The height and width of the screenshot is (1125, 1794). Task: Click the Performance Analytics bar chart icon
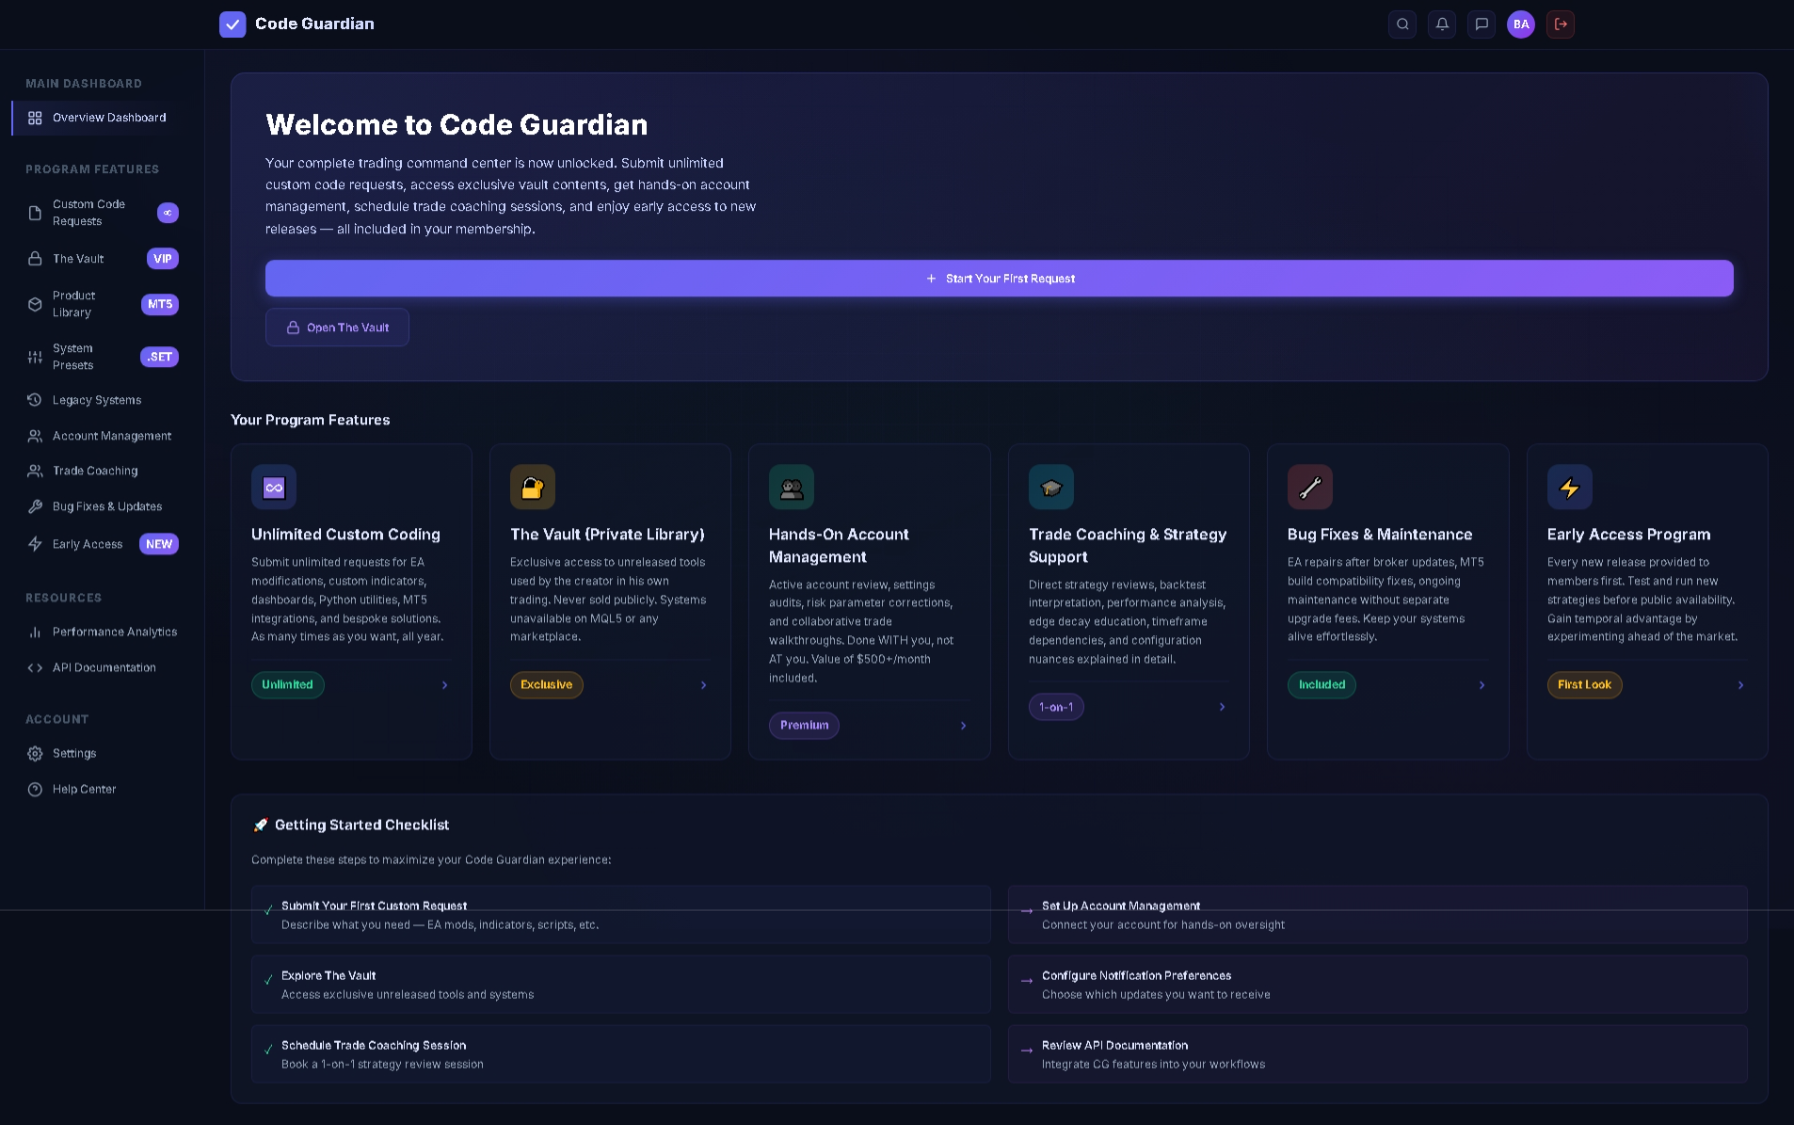(x=35, y=632)
